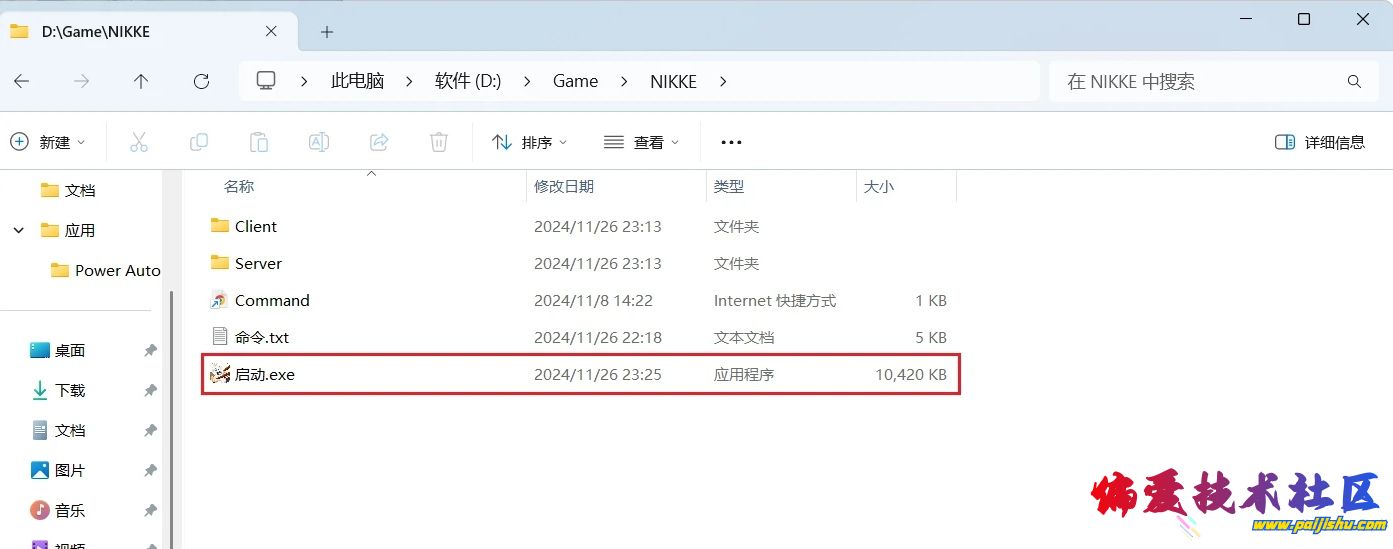Expand chevron after NIKKE breadcrumb
Image resolution: width=1393 pixels, height=549 pixels.
click(x=723, y=81)
